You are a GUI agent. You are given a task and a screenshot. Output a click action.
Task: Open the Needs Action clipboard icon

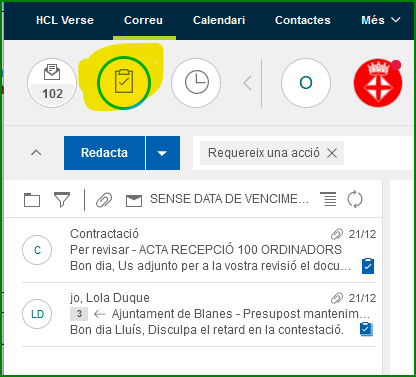click(x=124, y=83)
